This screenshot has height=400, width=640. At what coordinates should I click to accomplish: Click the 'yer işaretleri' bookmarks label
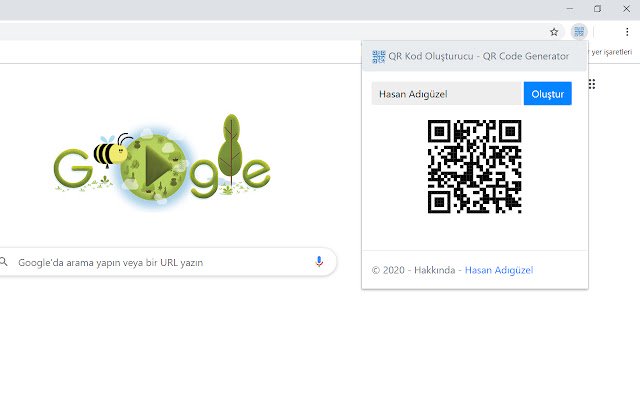611,52
